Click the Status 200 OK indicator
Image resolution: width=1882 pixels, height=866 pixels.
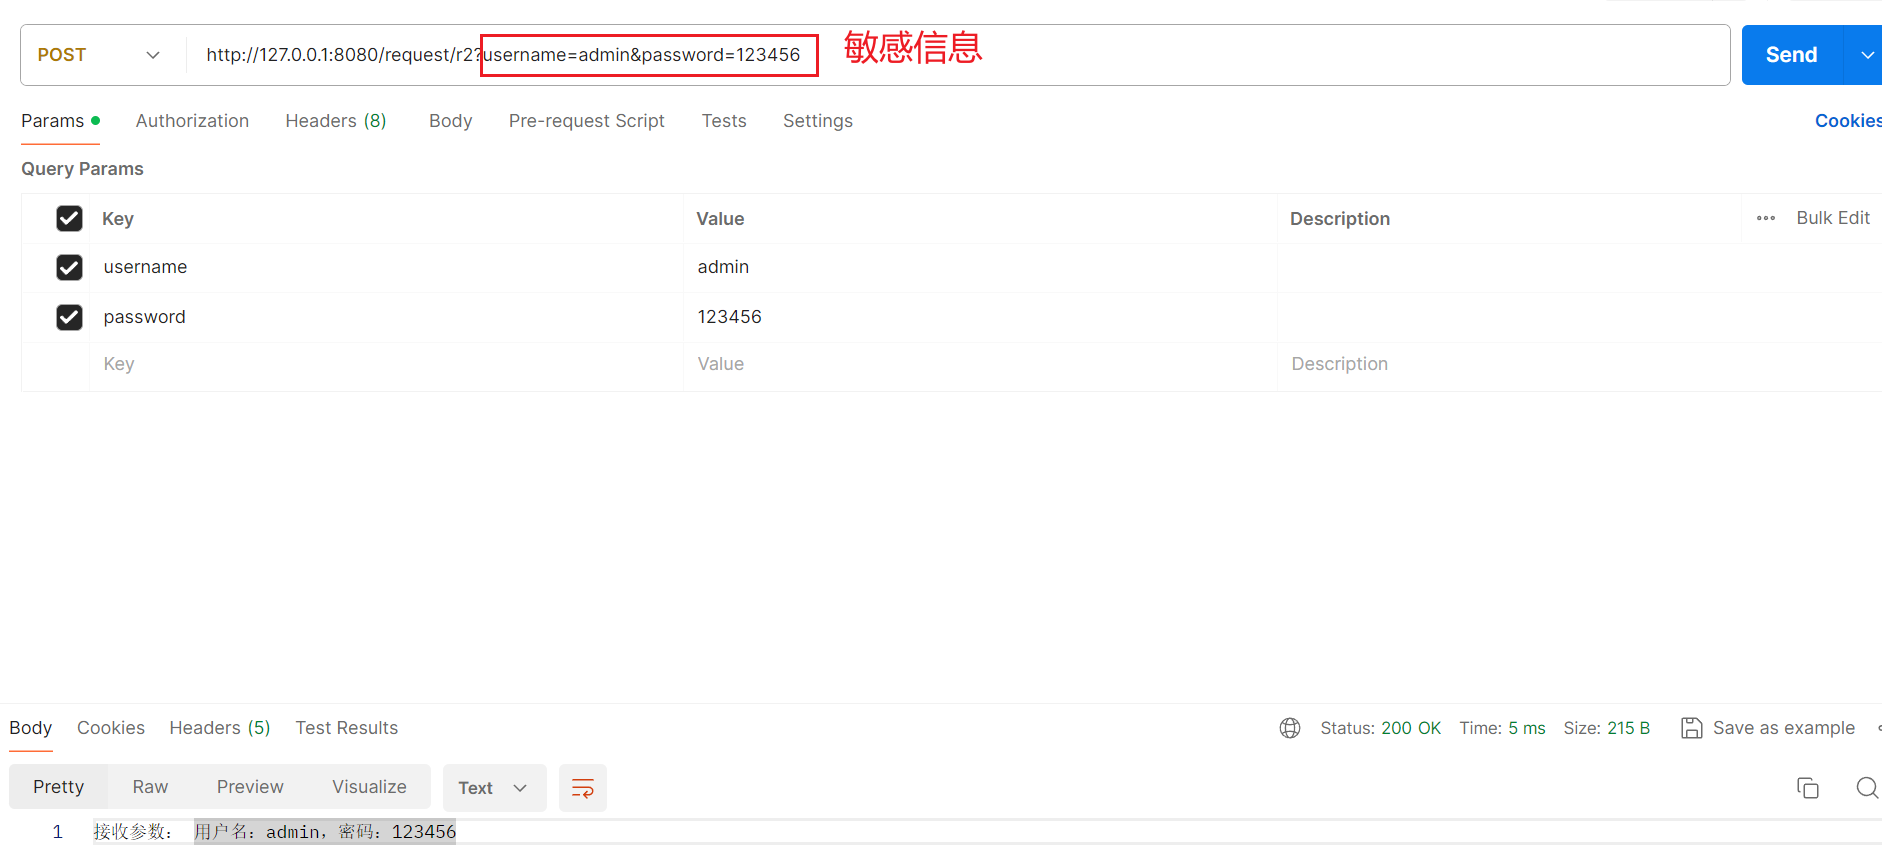click(1380, 728)
